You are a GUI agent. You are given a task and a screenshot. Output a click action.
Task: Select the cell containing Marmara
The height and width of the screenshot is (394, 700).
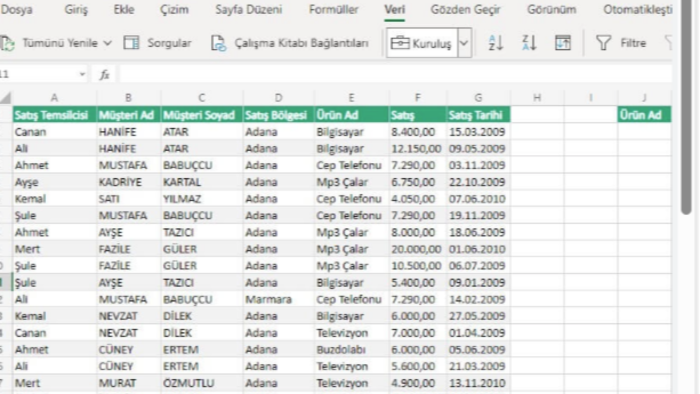279,299
